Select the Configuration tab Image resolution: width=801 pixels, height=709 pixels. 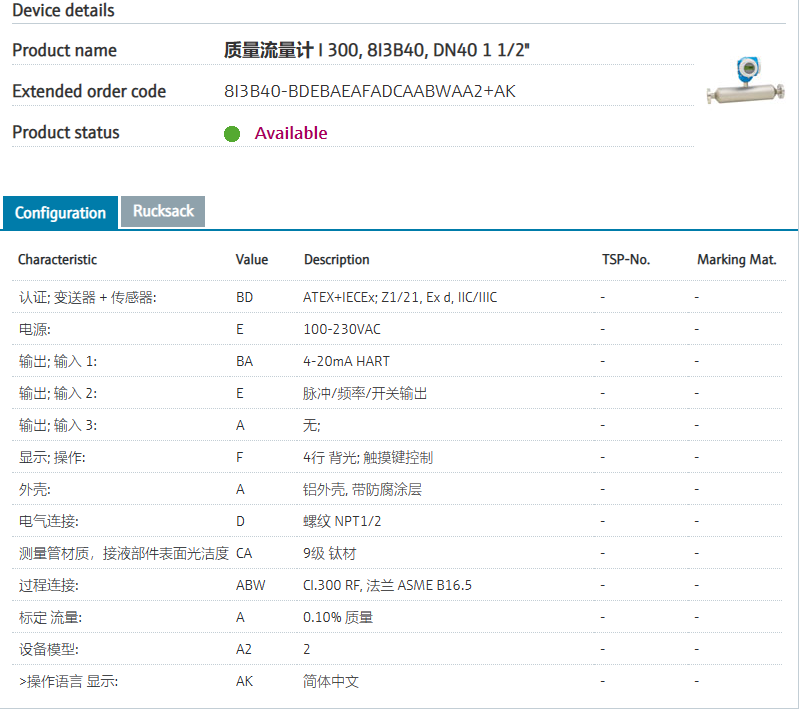click(x=60, y=213)
